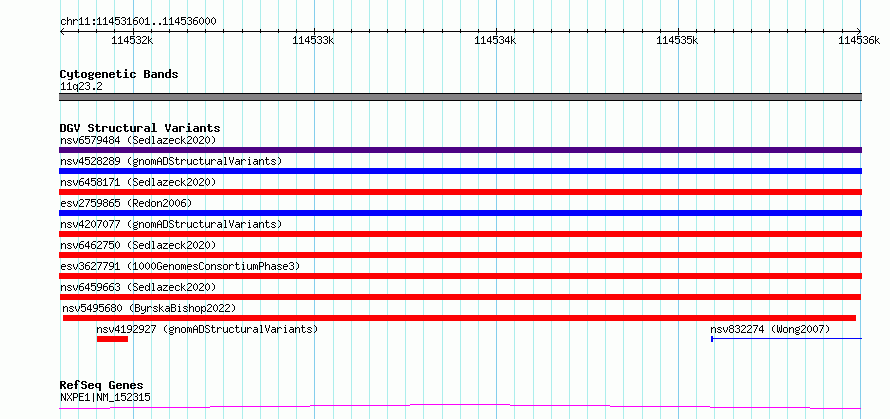Select the short red nsv4192927 variant bar
Image resolution: width=890 pixels, height=419 pixels.
click(112, 339)
